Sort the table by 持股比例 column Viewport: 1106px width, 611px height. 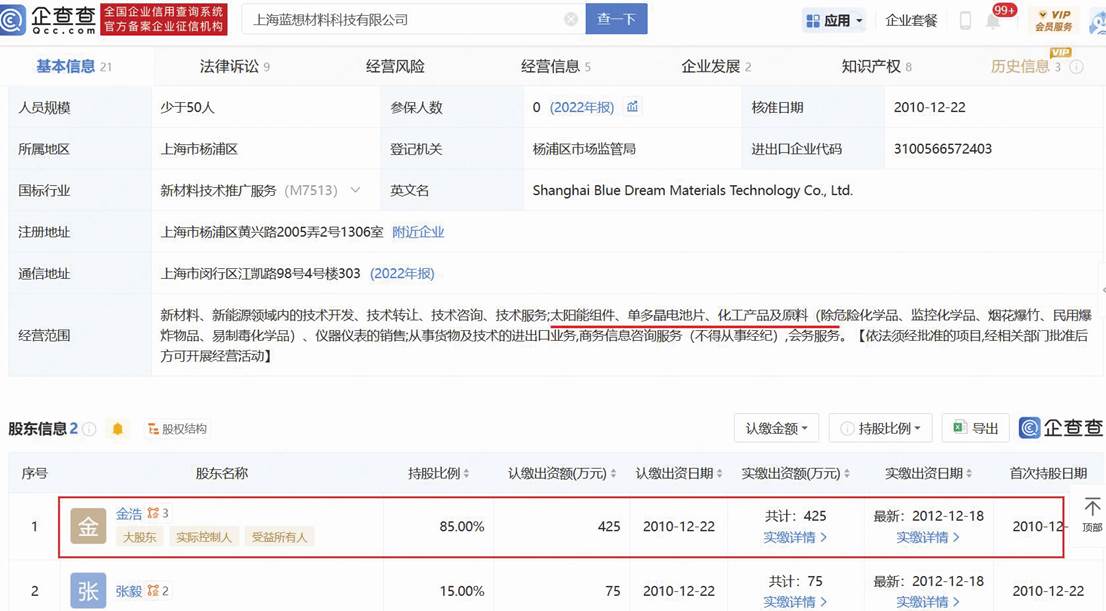coord(438,473)
